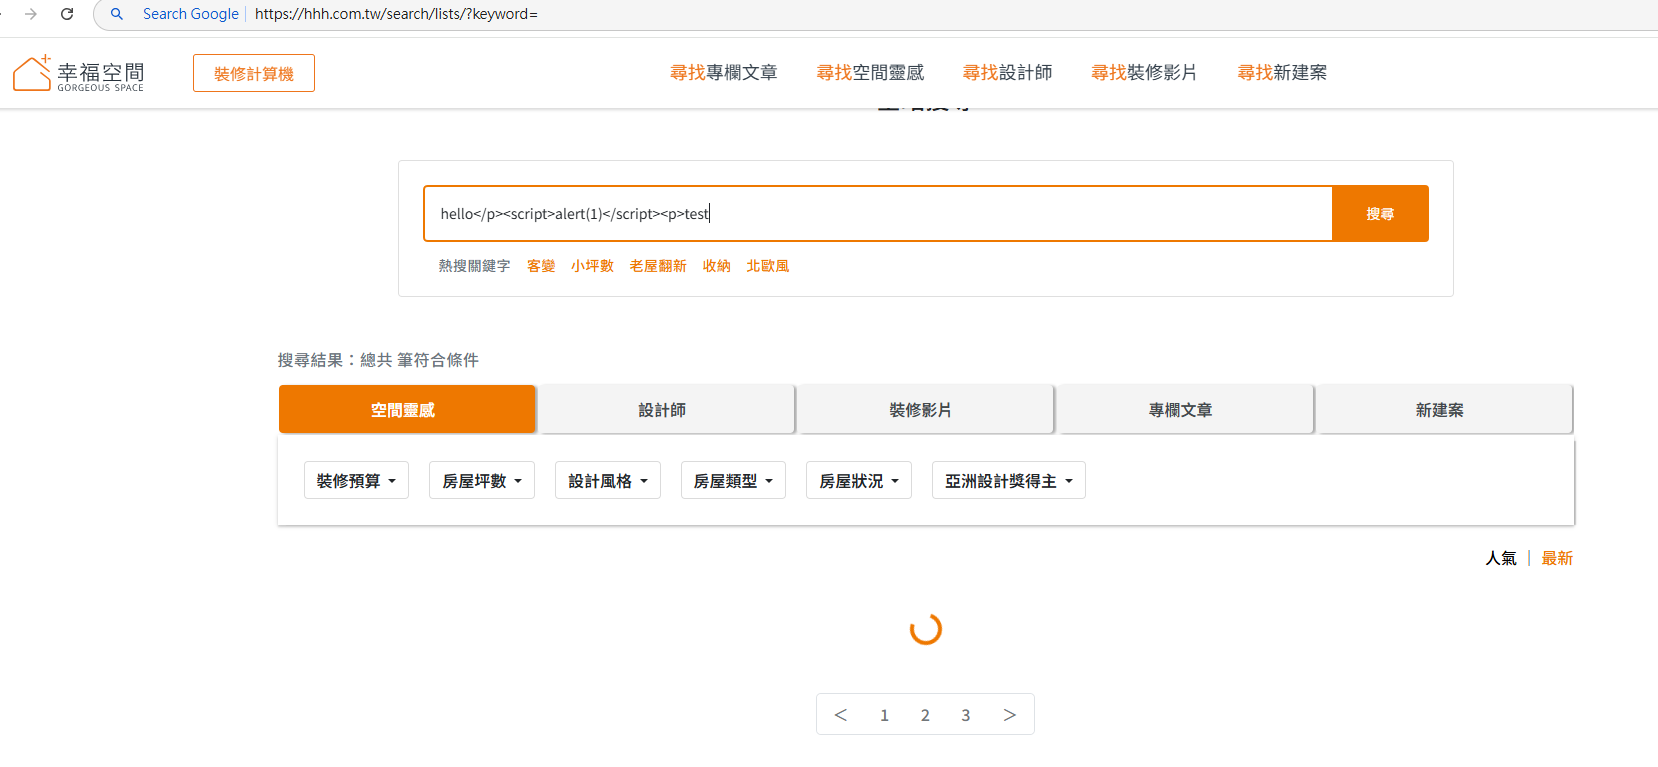The height and width of the screenshot is (767, 1658).
Task: Click the Search Google label in address bar
Action: pos(190,14)
